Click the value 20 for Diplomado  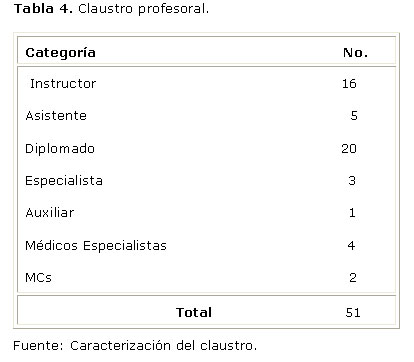(349, 148)
